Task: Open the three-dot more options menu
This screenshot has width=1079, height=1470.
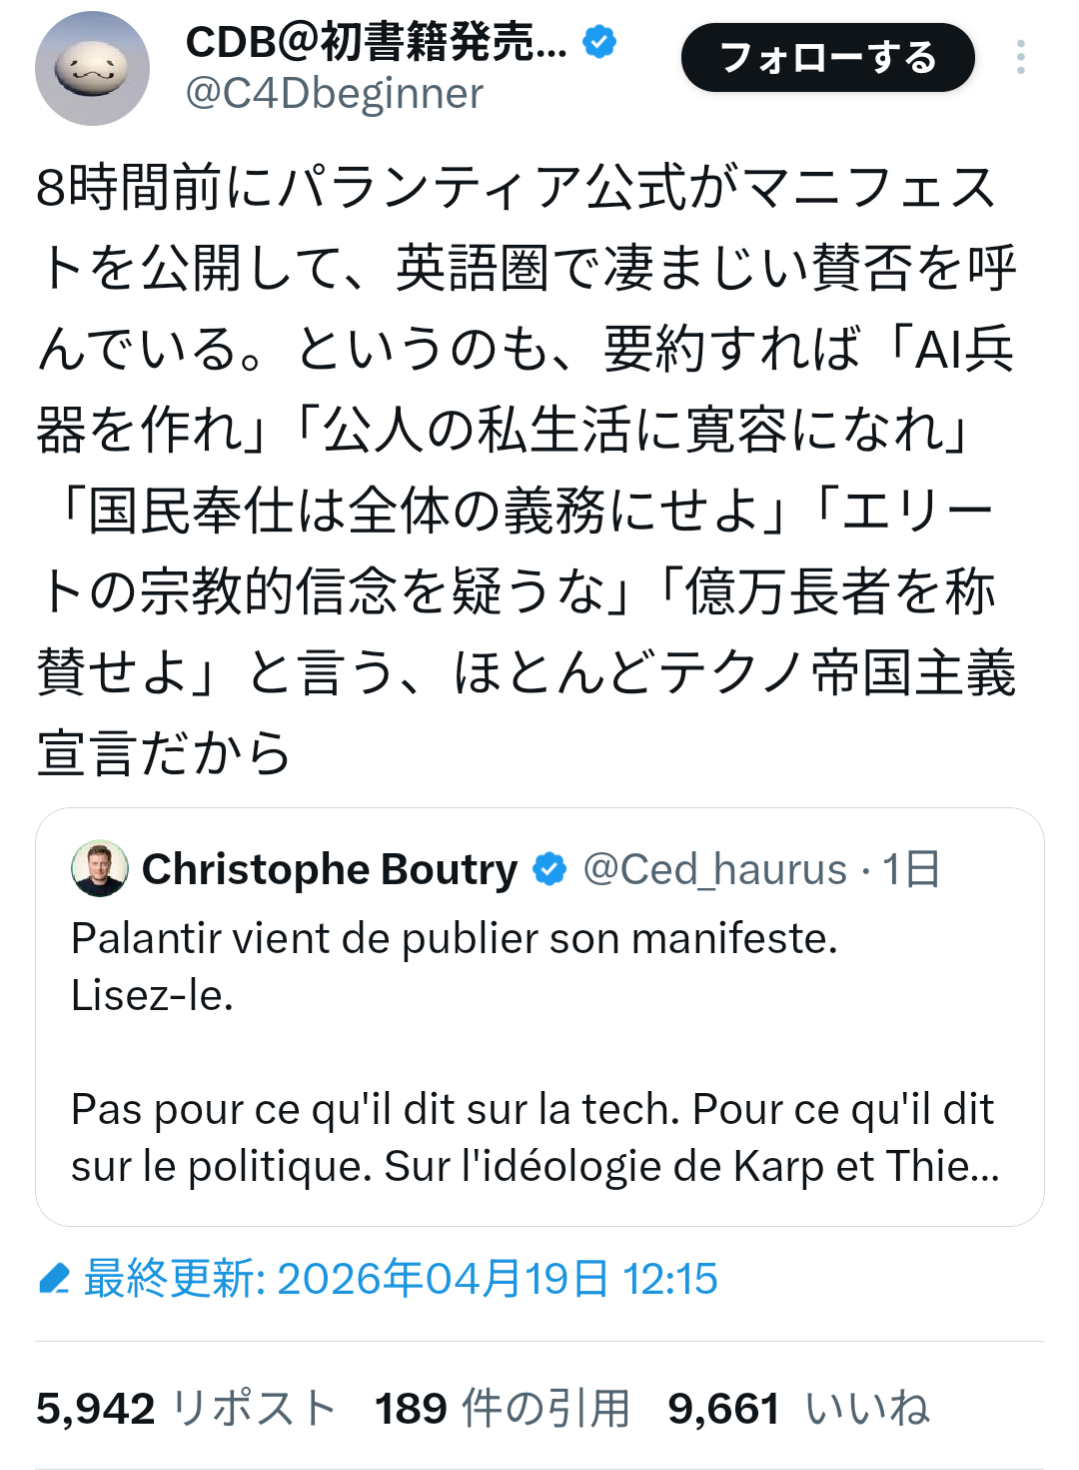Action: (x=1020, y=58)
